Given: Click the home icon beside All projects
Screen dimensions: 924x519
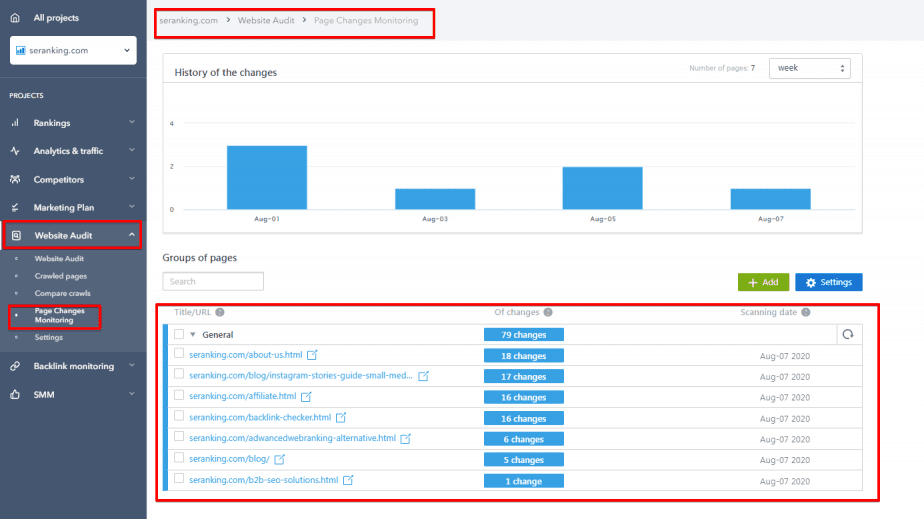Looking at the screenshot, I should 15,18.
